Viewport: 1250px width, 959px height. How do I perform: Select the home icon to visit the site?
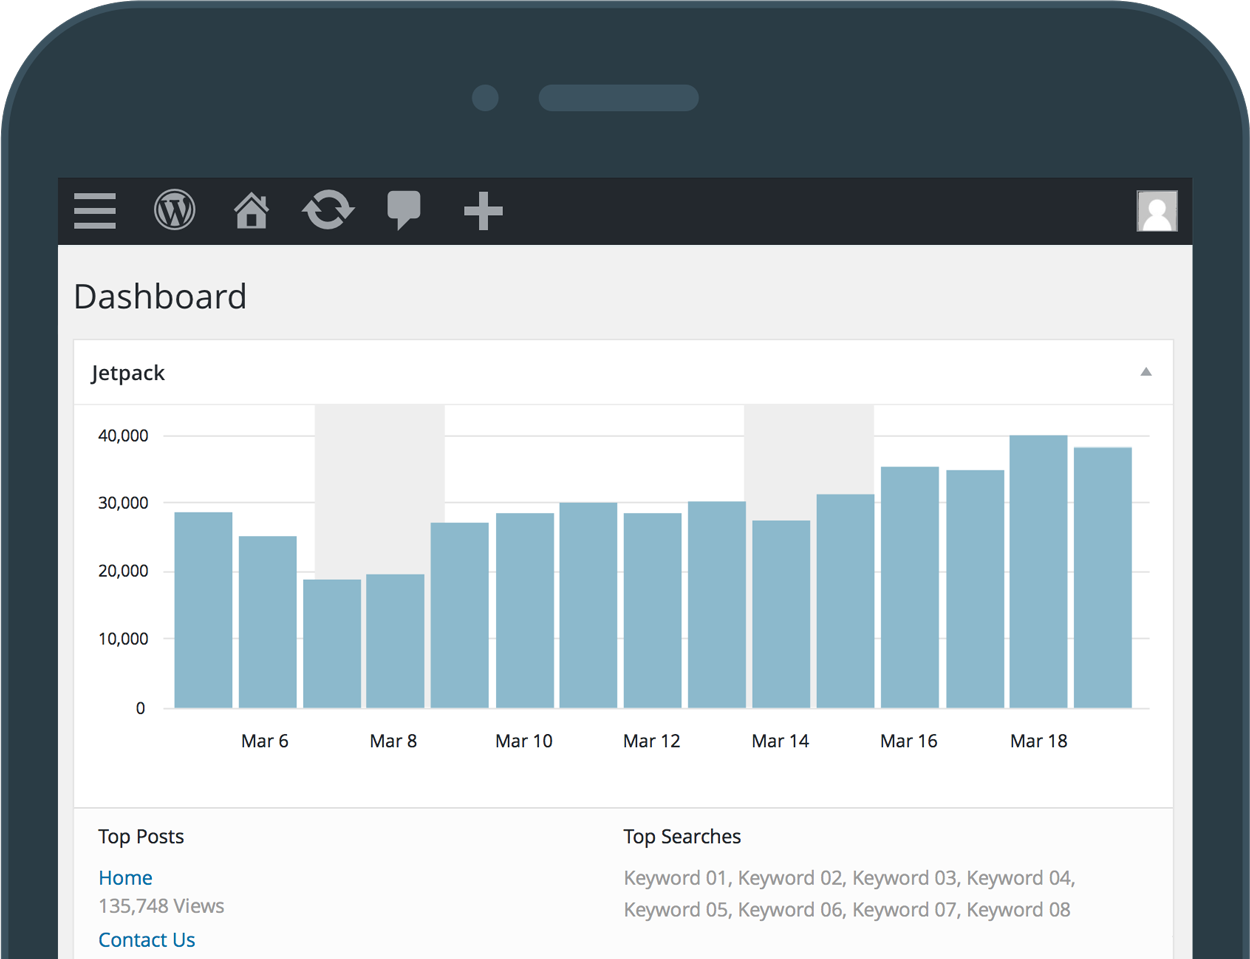251,211
